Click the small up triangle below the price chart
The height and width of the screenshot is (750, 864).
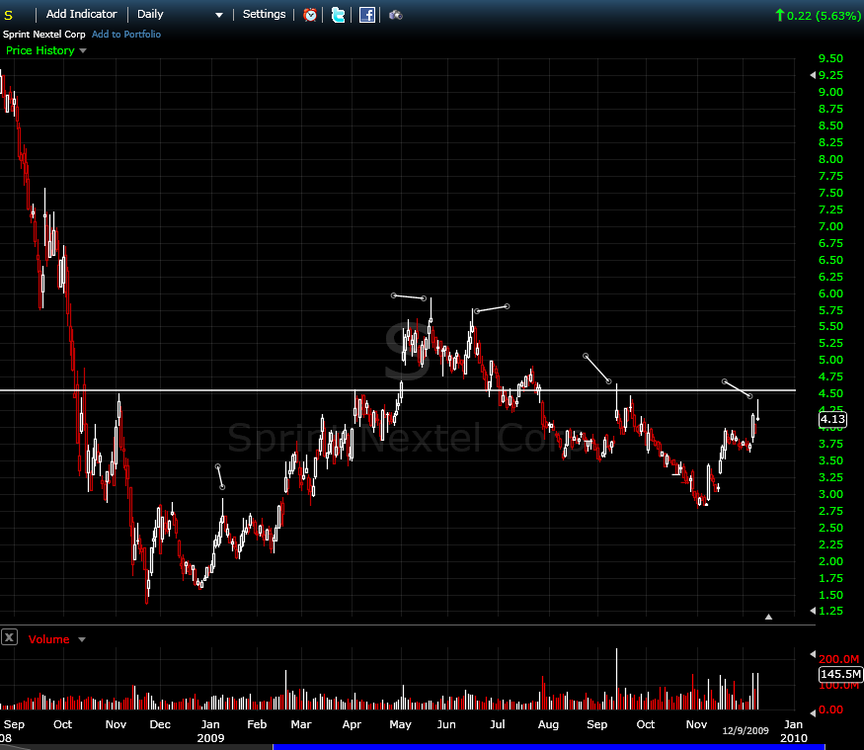click(x=769, y=617)
